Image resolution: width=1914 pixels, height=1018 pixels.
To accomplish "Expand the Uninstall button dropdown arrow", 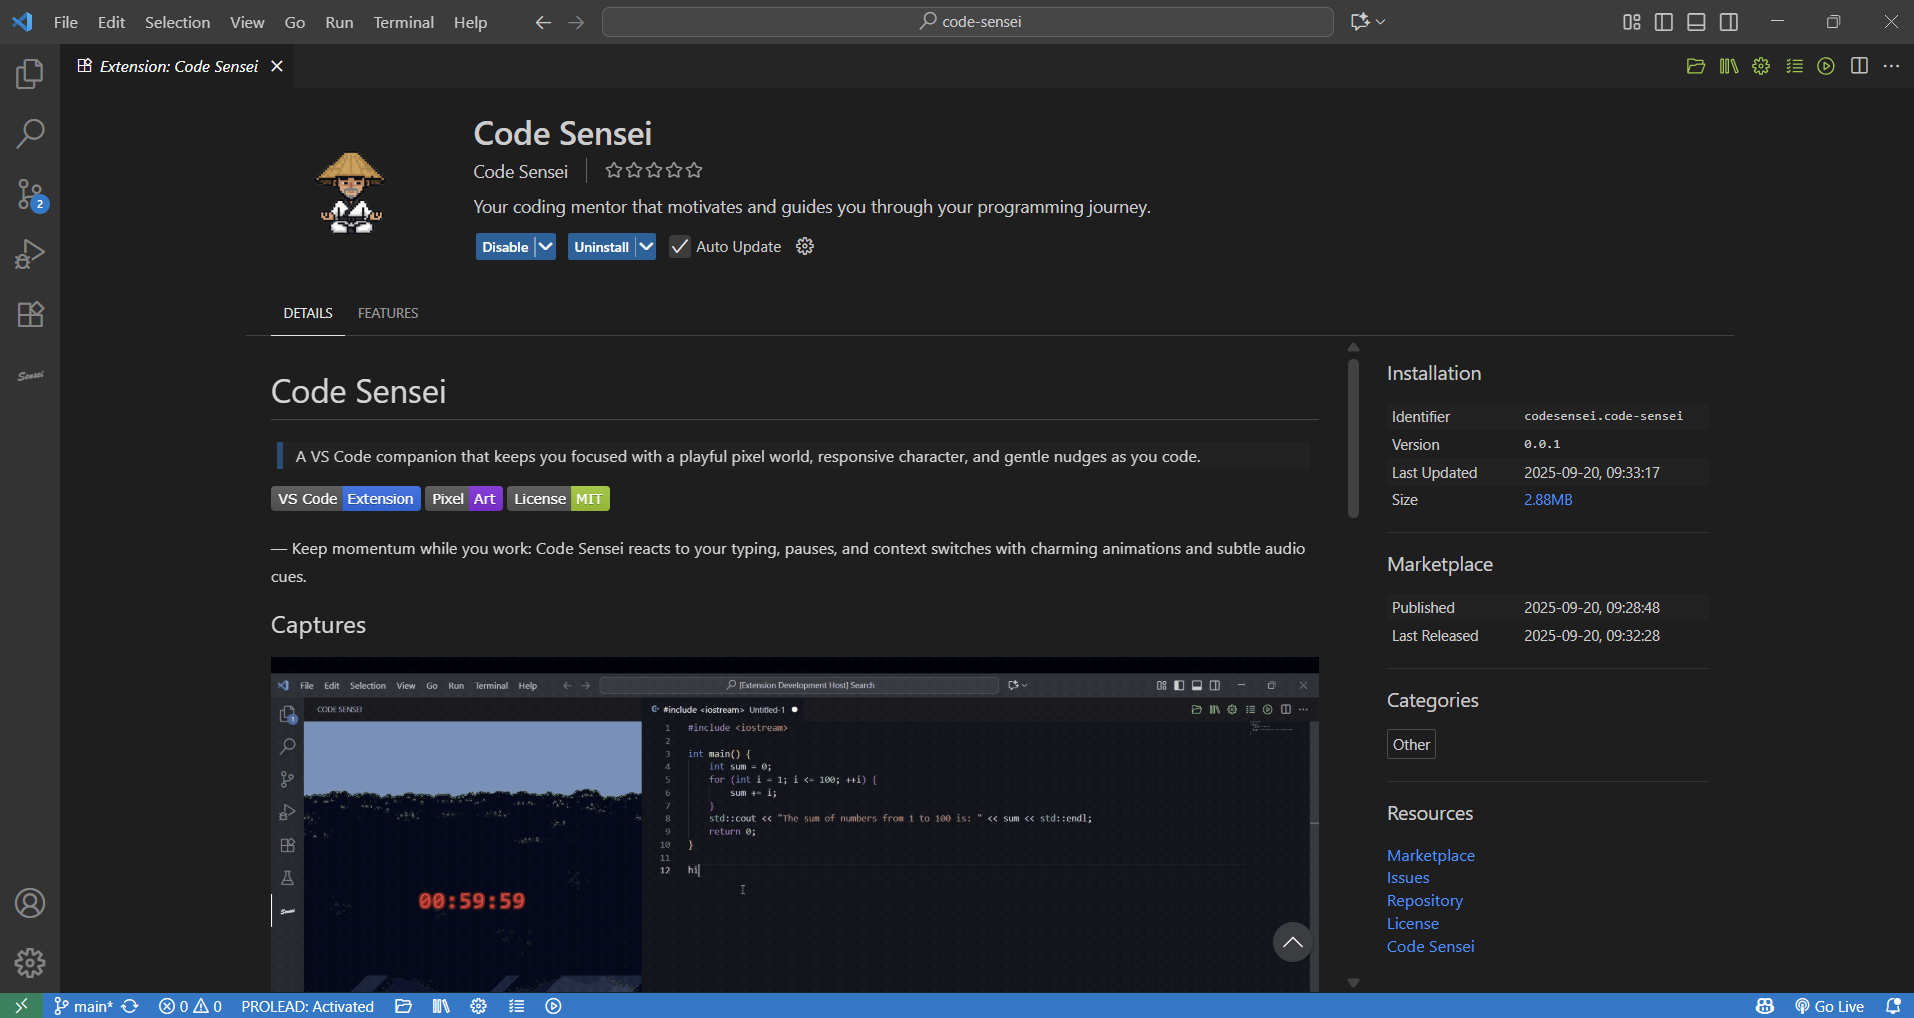I will (646, 246).
